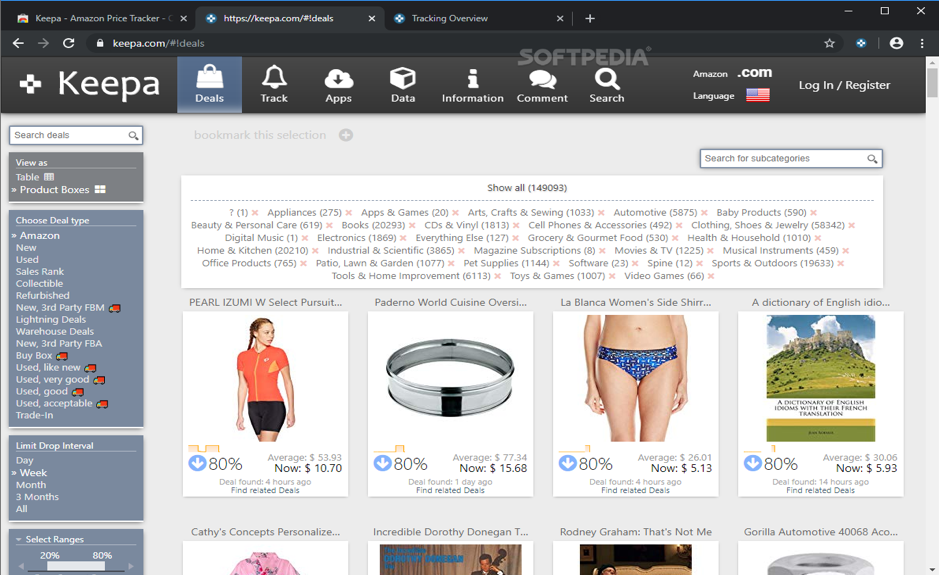This screenshot has width=939, height=575.
Task: Open Clothing, Shoes & Jewelry (58342) category
Action: coord(768,226)
